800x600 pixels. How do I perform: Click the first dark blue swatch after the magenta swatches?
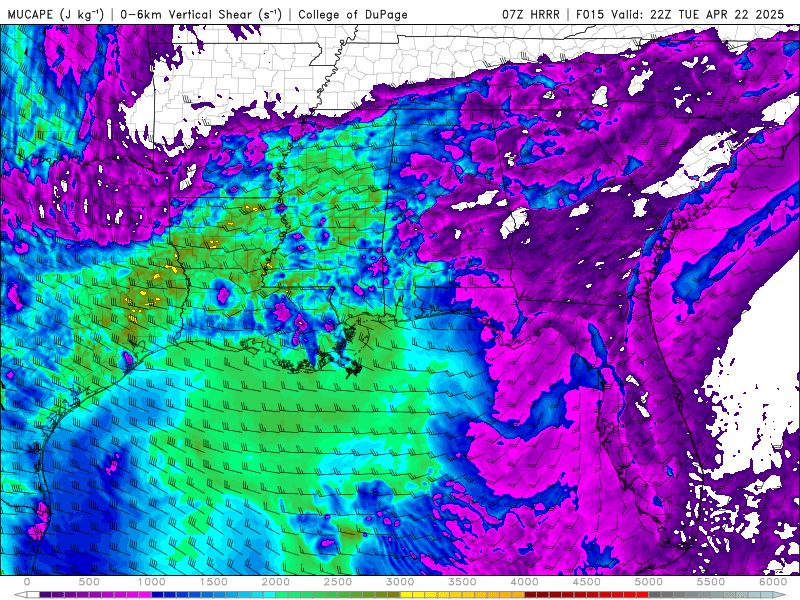[157, 594]
